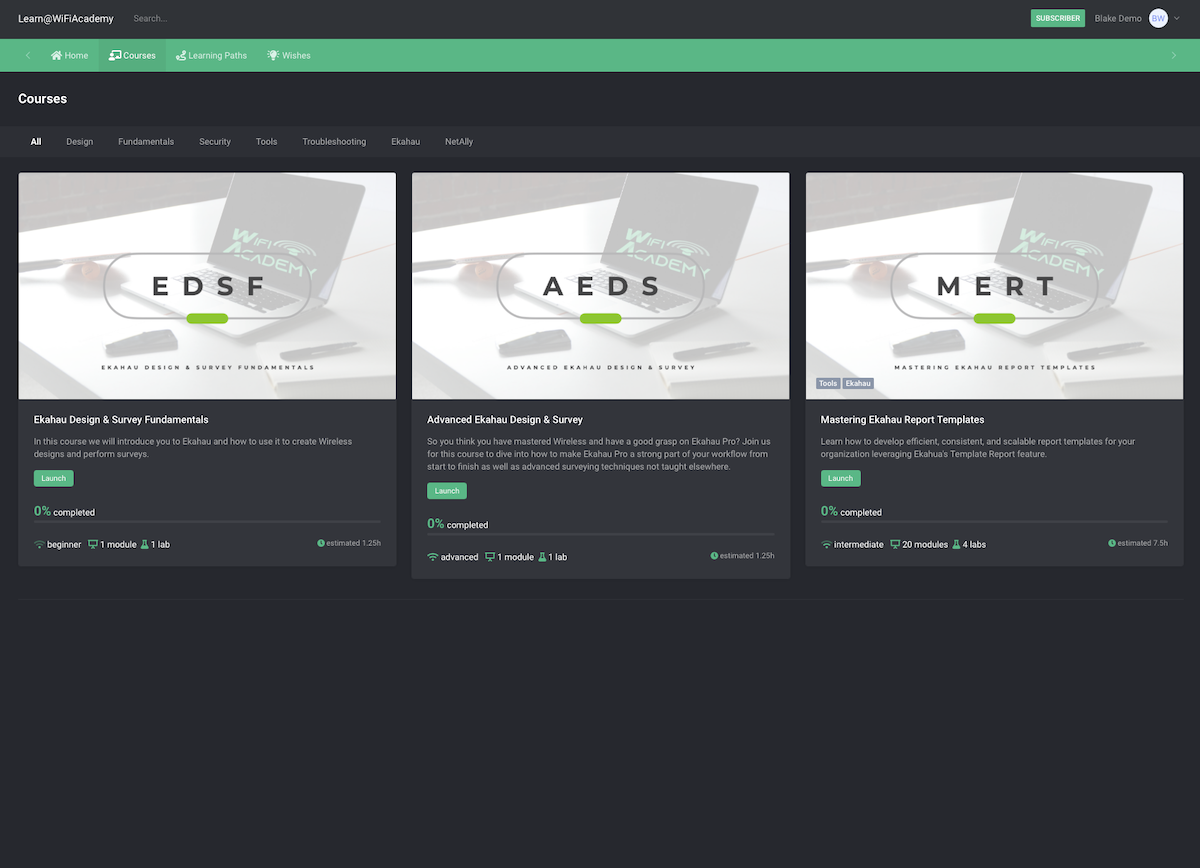The height and width of the screenshot is (868, 1200).
Task: Select the Tools category tab
Action: click(266, 142)
